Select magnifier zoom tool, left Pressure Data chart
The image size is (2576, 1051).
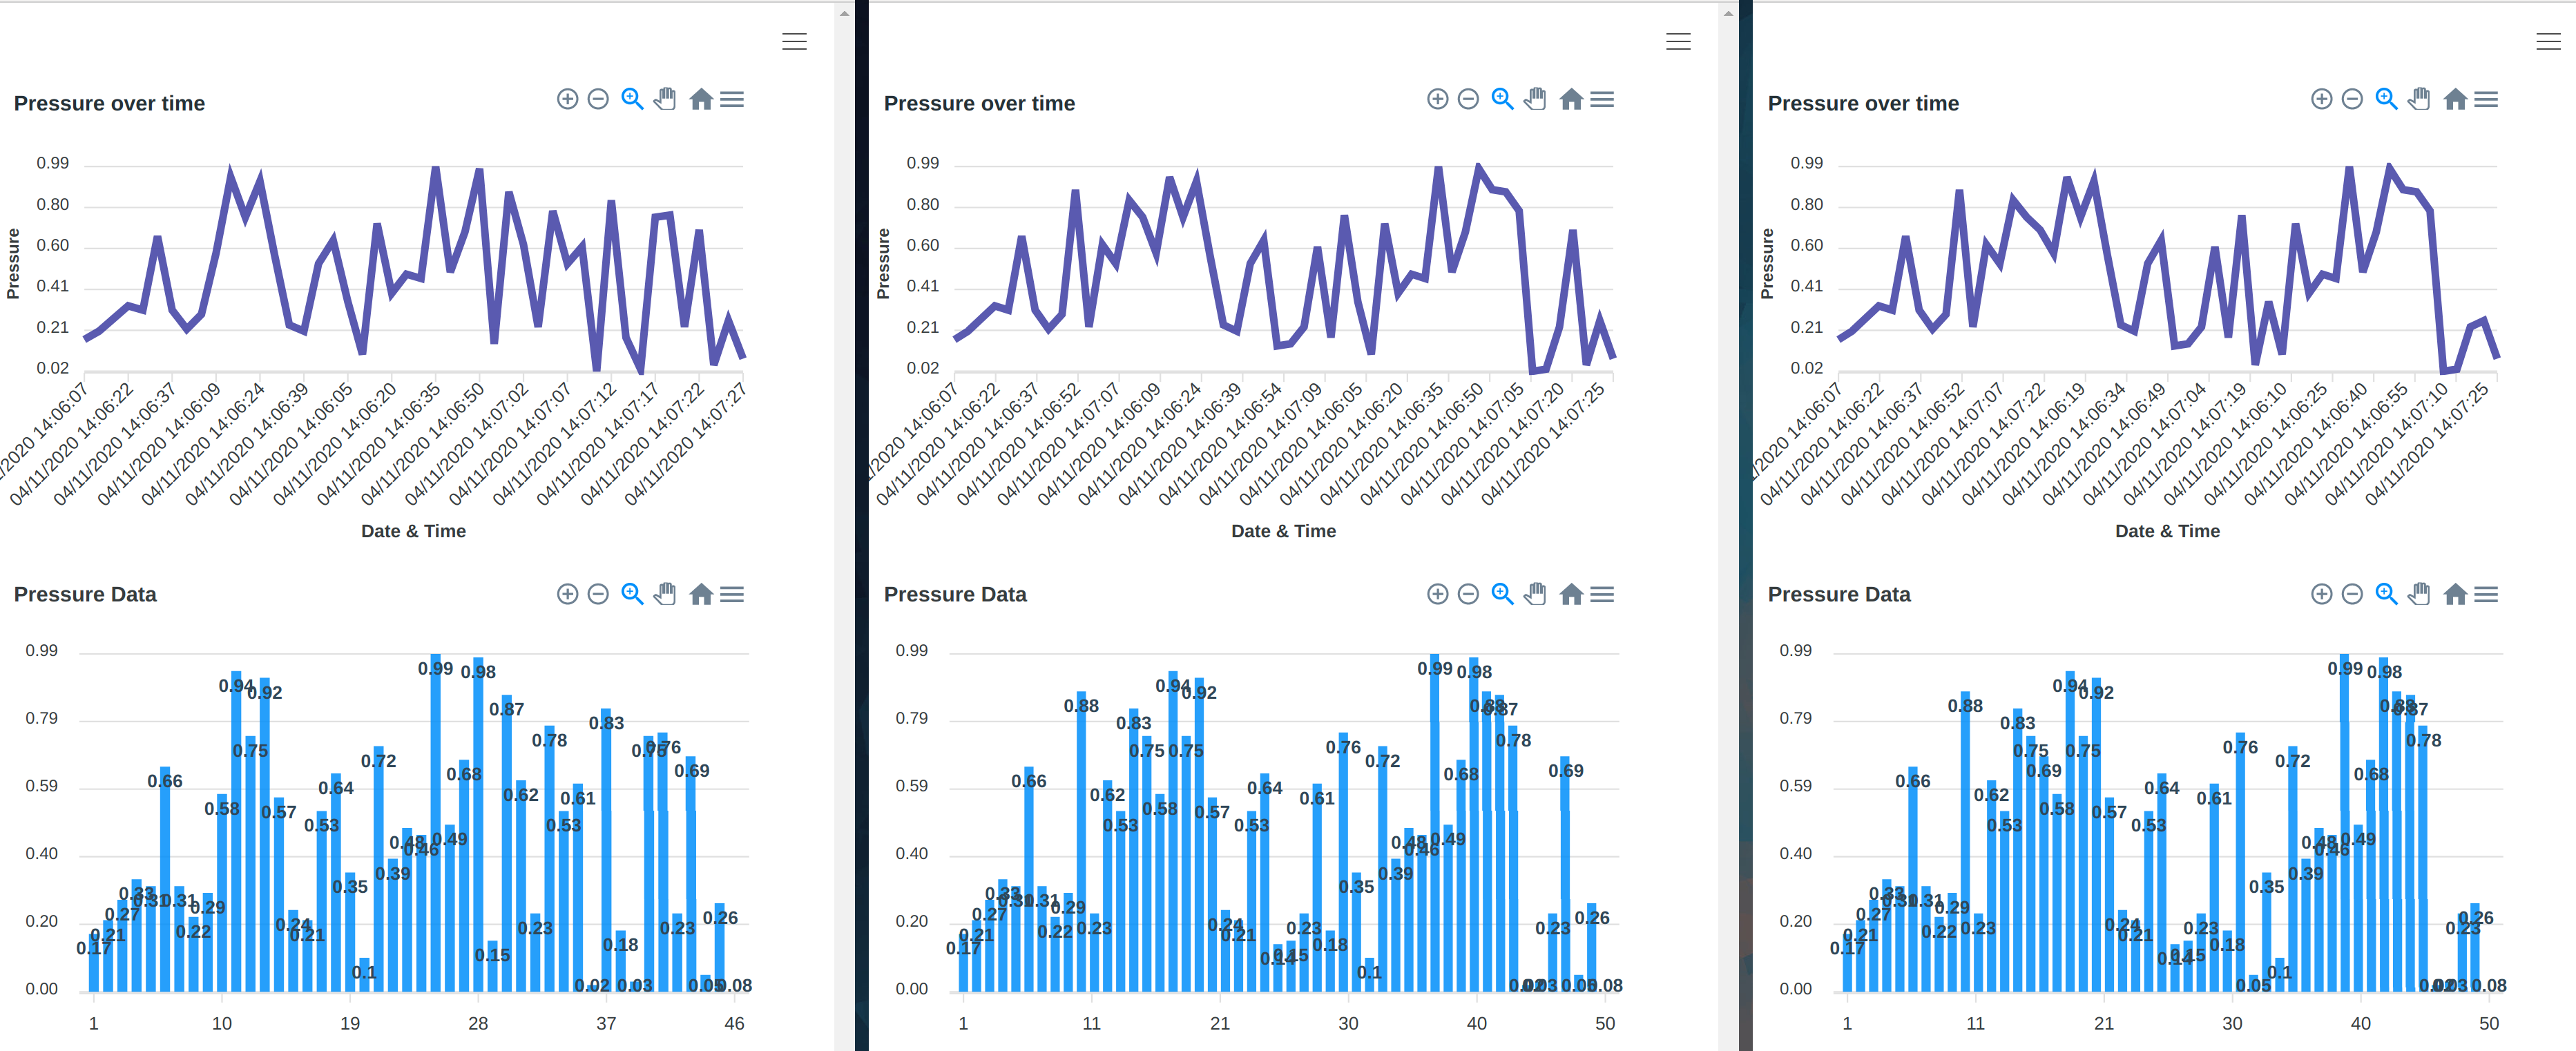click(x=632, y=594)
